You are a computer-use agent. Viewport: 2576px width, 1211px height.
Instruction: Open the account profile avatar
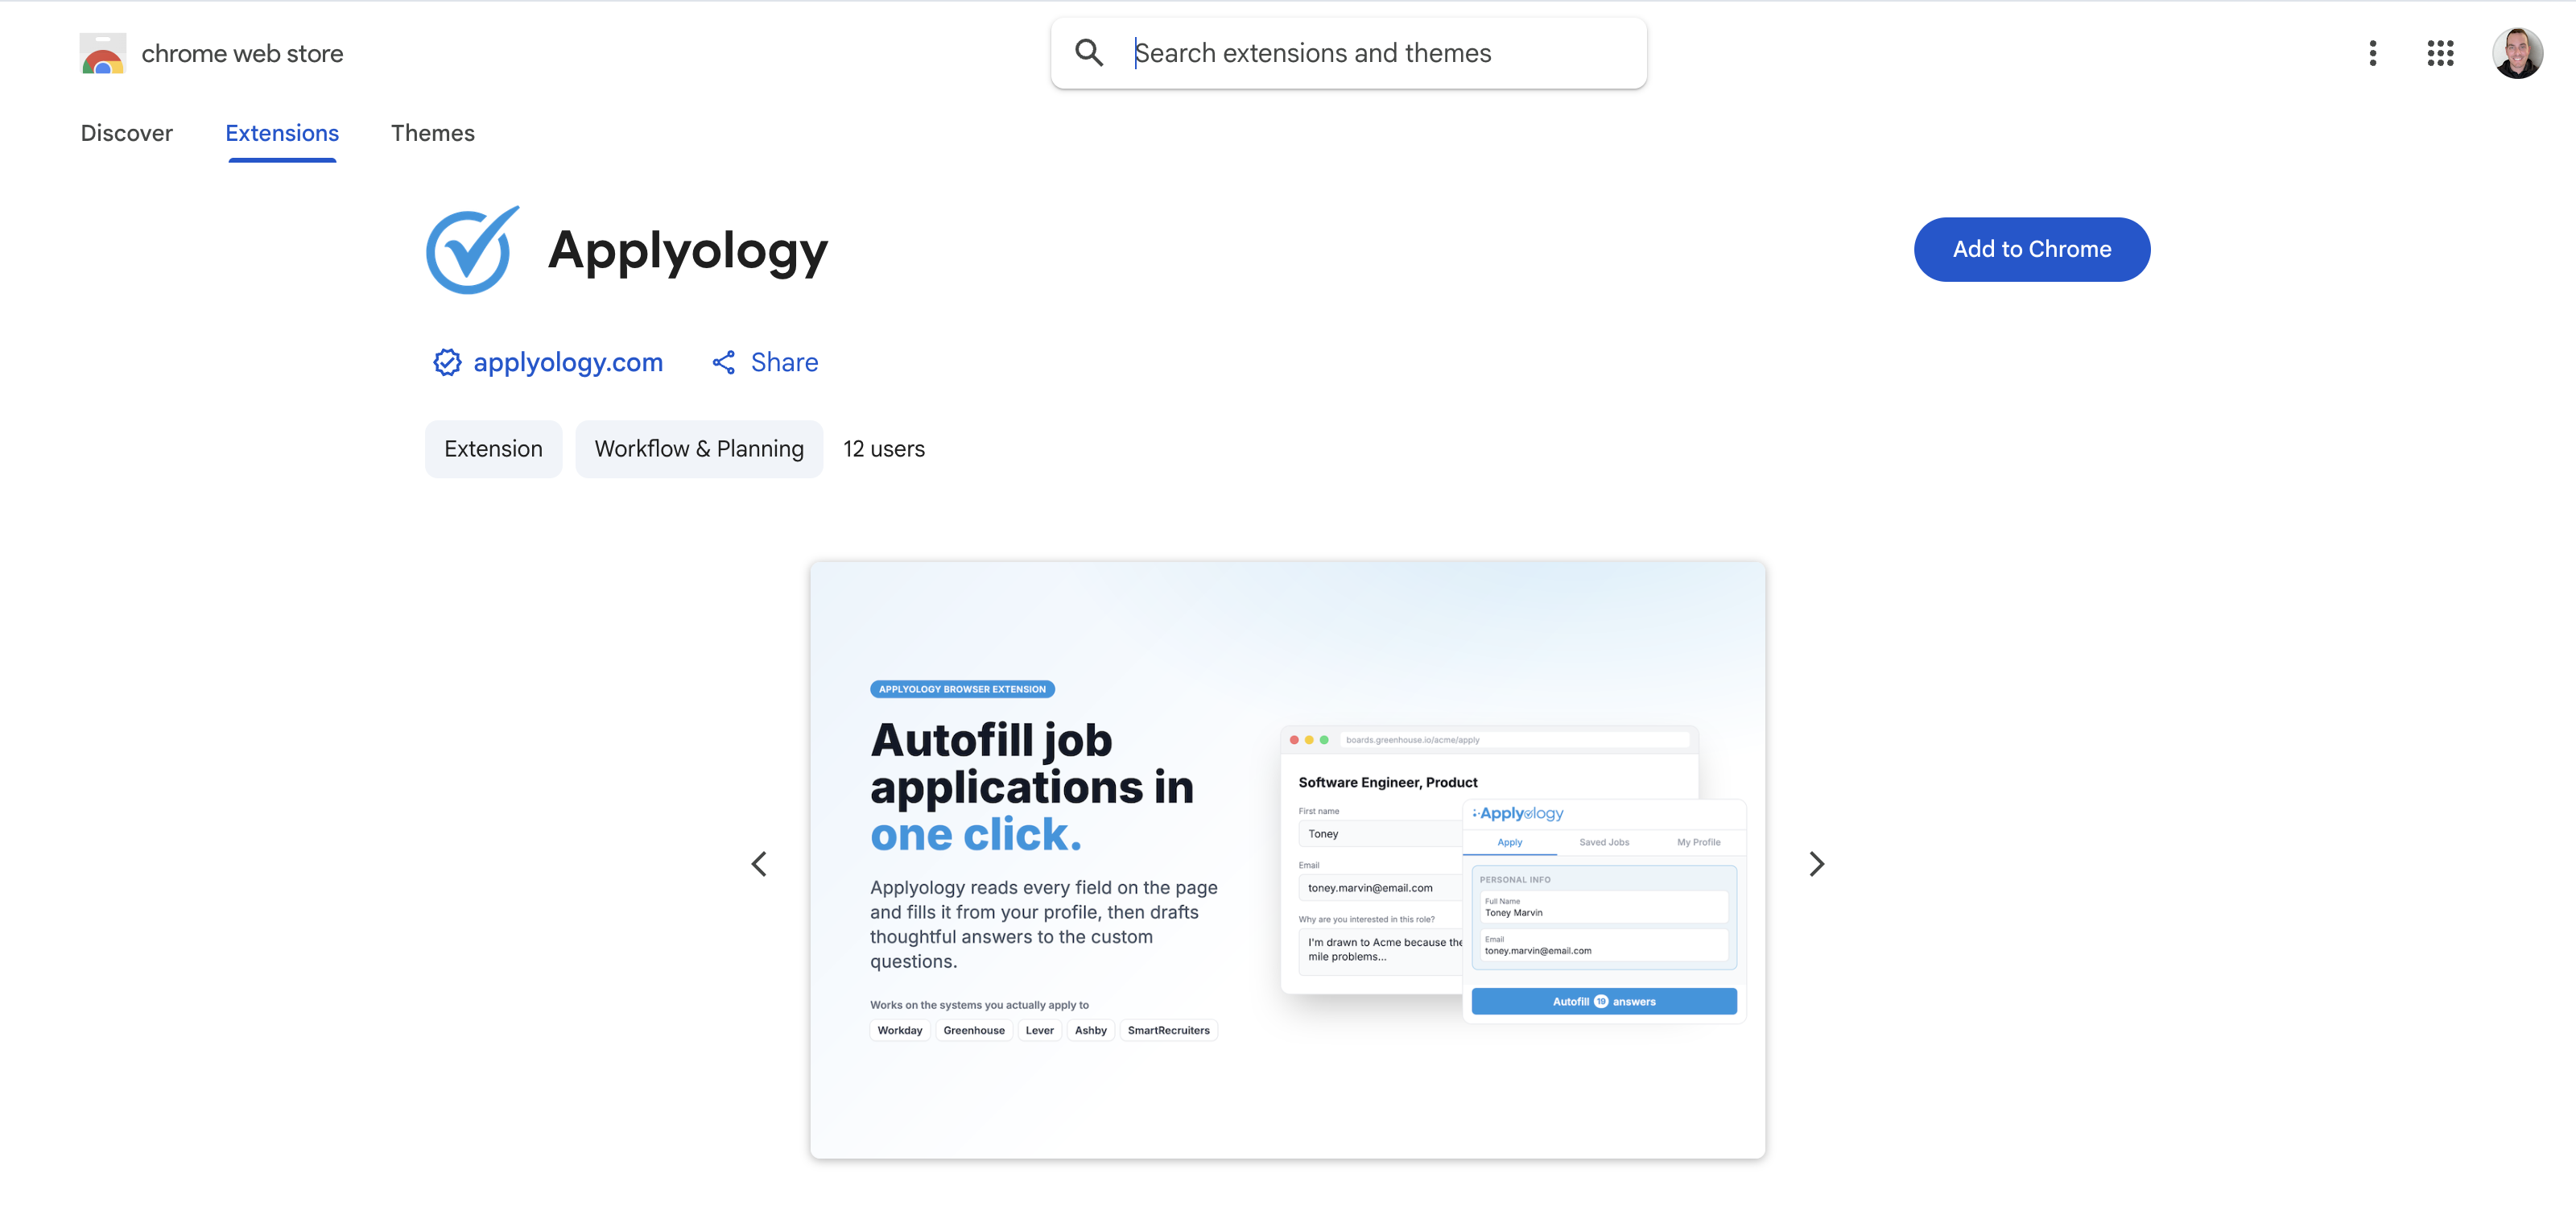[2517, 53]
